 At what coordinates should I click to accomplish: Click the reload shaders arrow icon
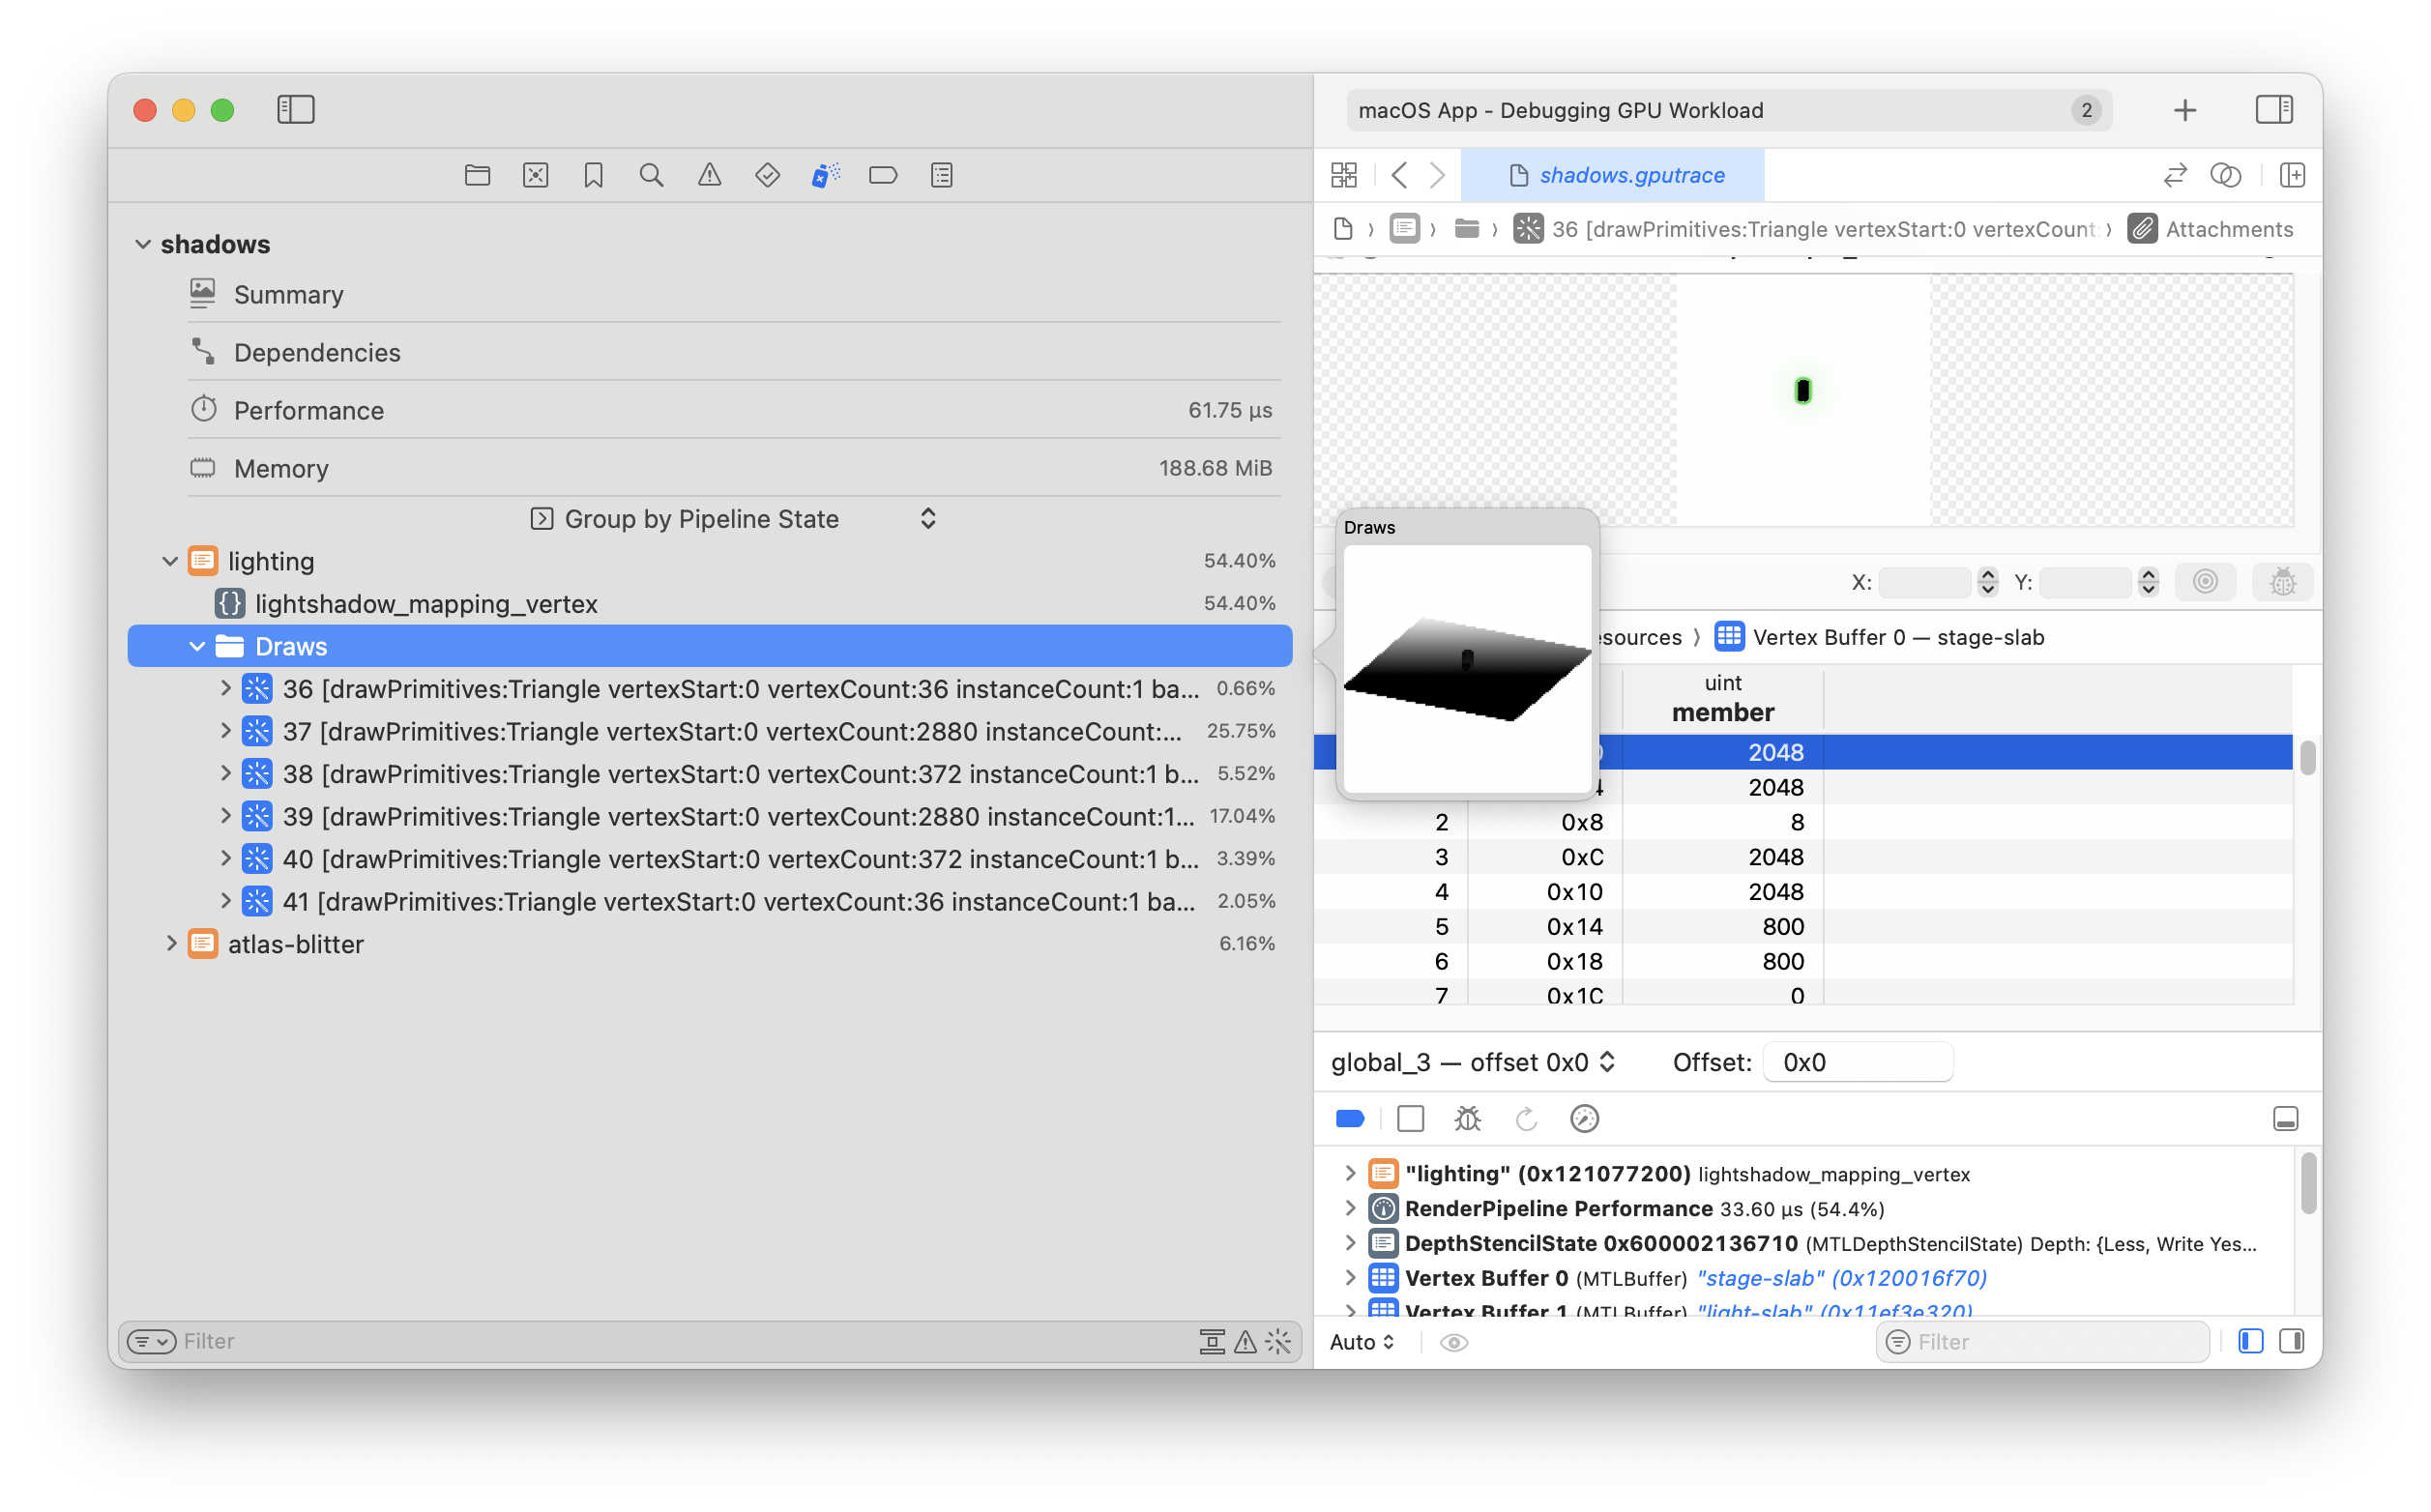click(x=1526, y=1119)
